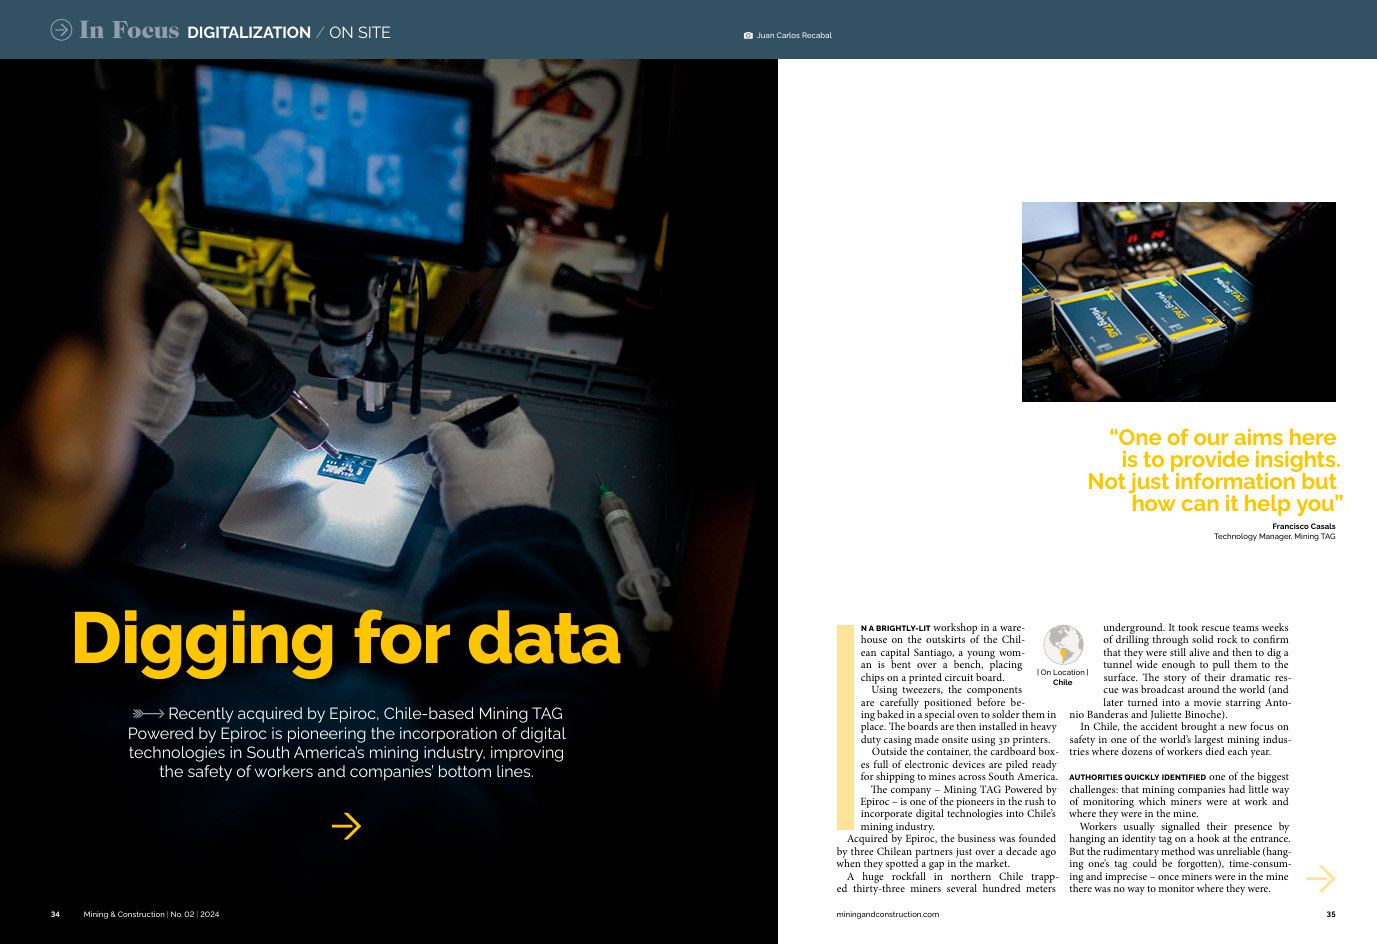Click the 'Chile' location label
1377x944 pixels.
[x=1063, y=682]
